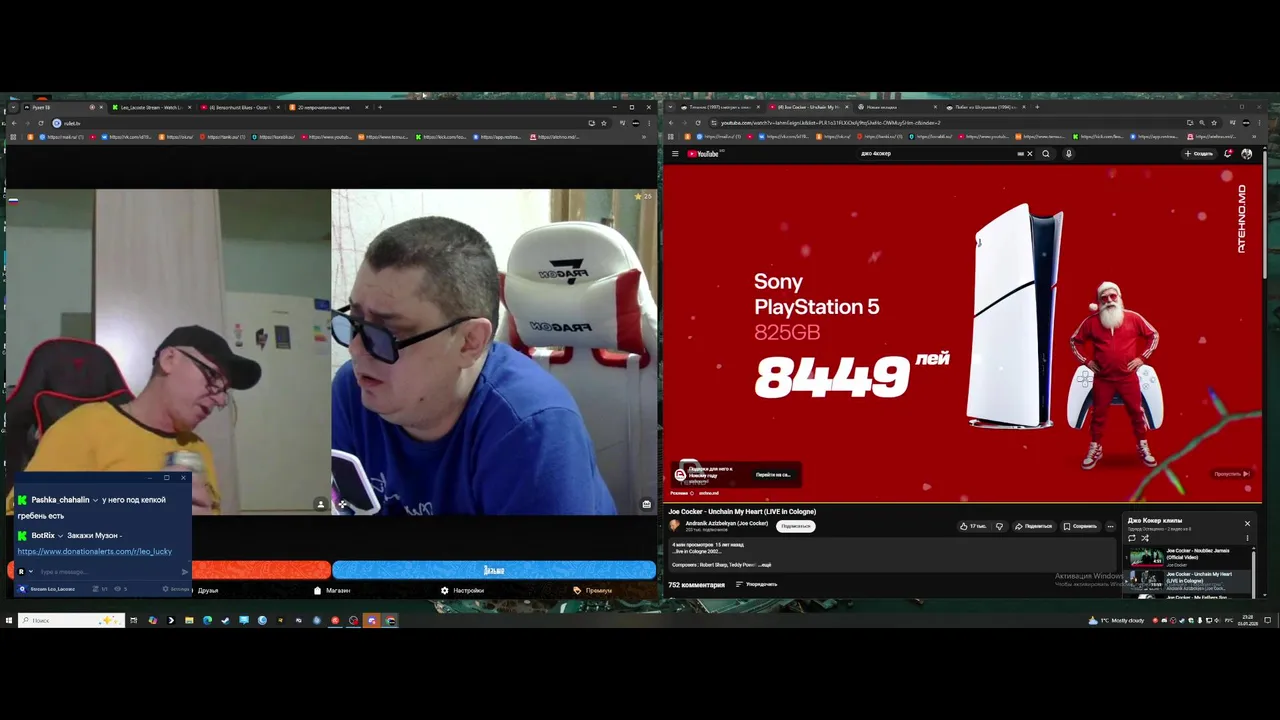Click the red stop button on rulet.tv
Image resolution: width=1280 pixels, height=720 pixels.
coord(260,570)
